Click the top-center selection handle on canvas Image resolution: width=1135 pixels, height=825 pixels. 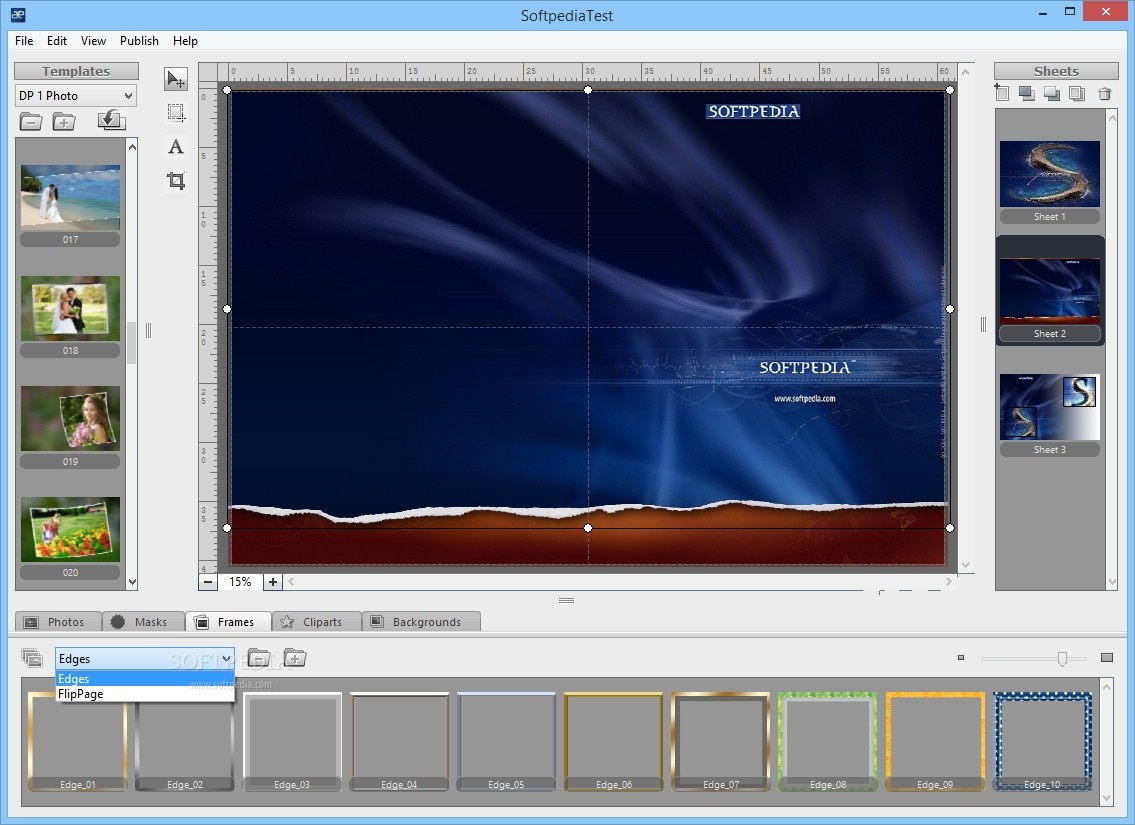[588, 90]
